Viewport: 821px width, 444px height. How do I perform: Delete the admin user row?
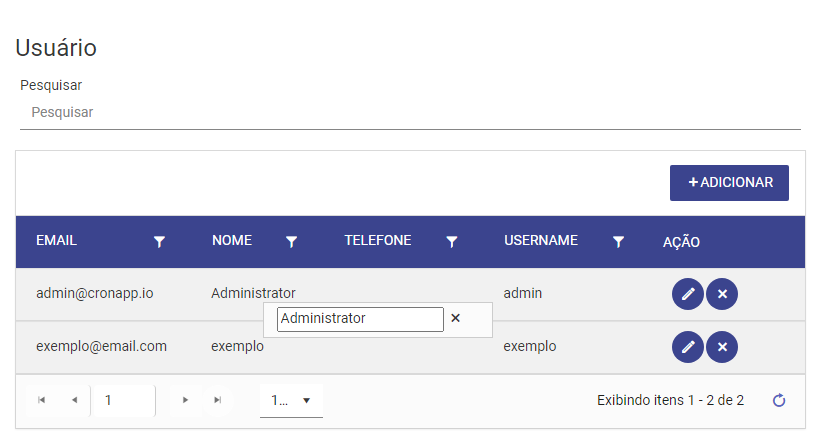(722, 294)
